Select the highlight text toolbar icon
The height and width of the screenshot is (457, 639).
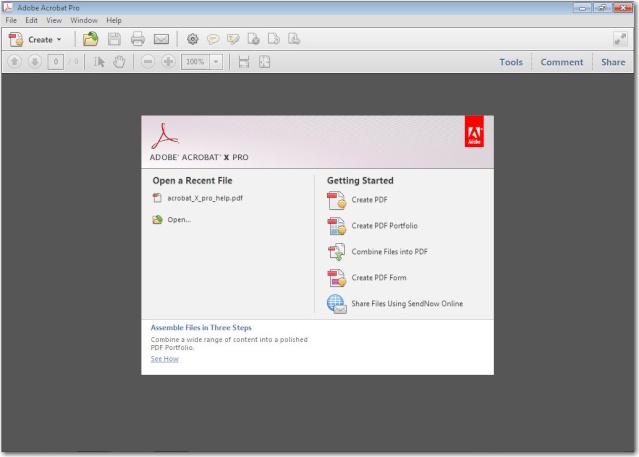(233, 39)
